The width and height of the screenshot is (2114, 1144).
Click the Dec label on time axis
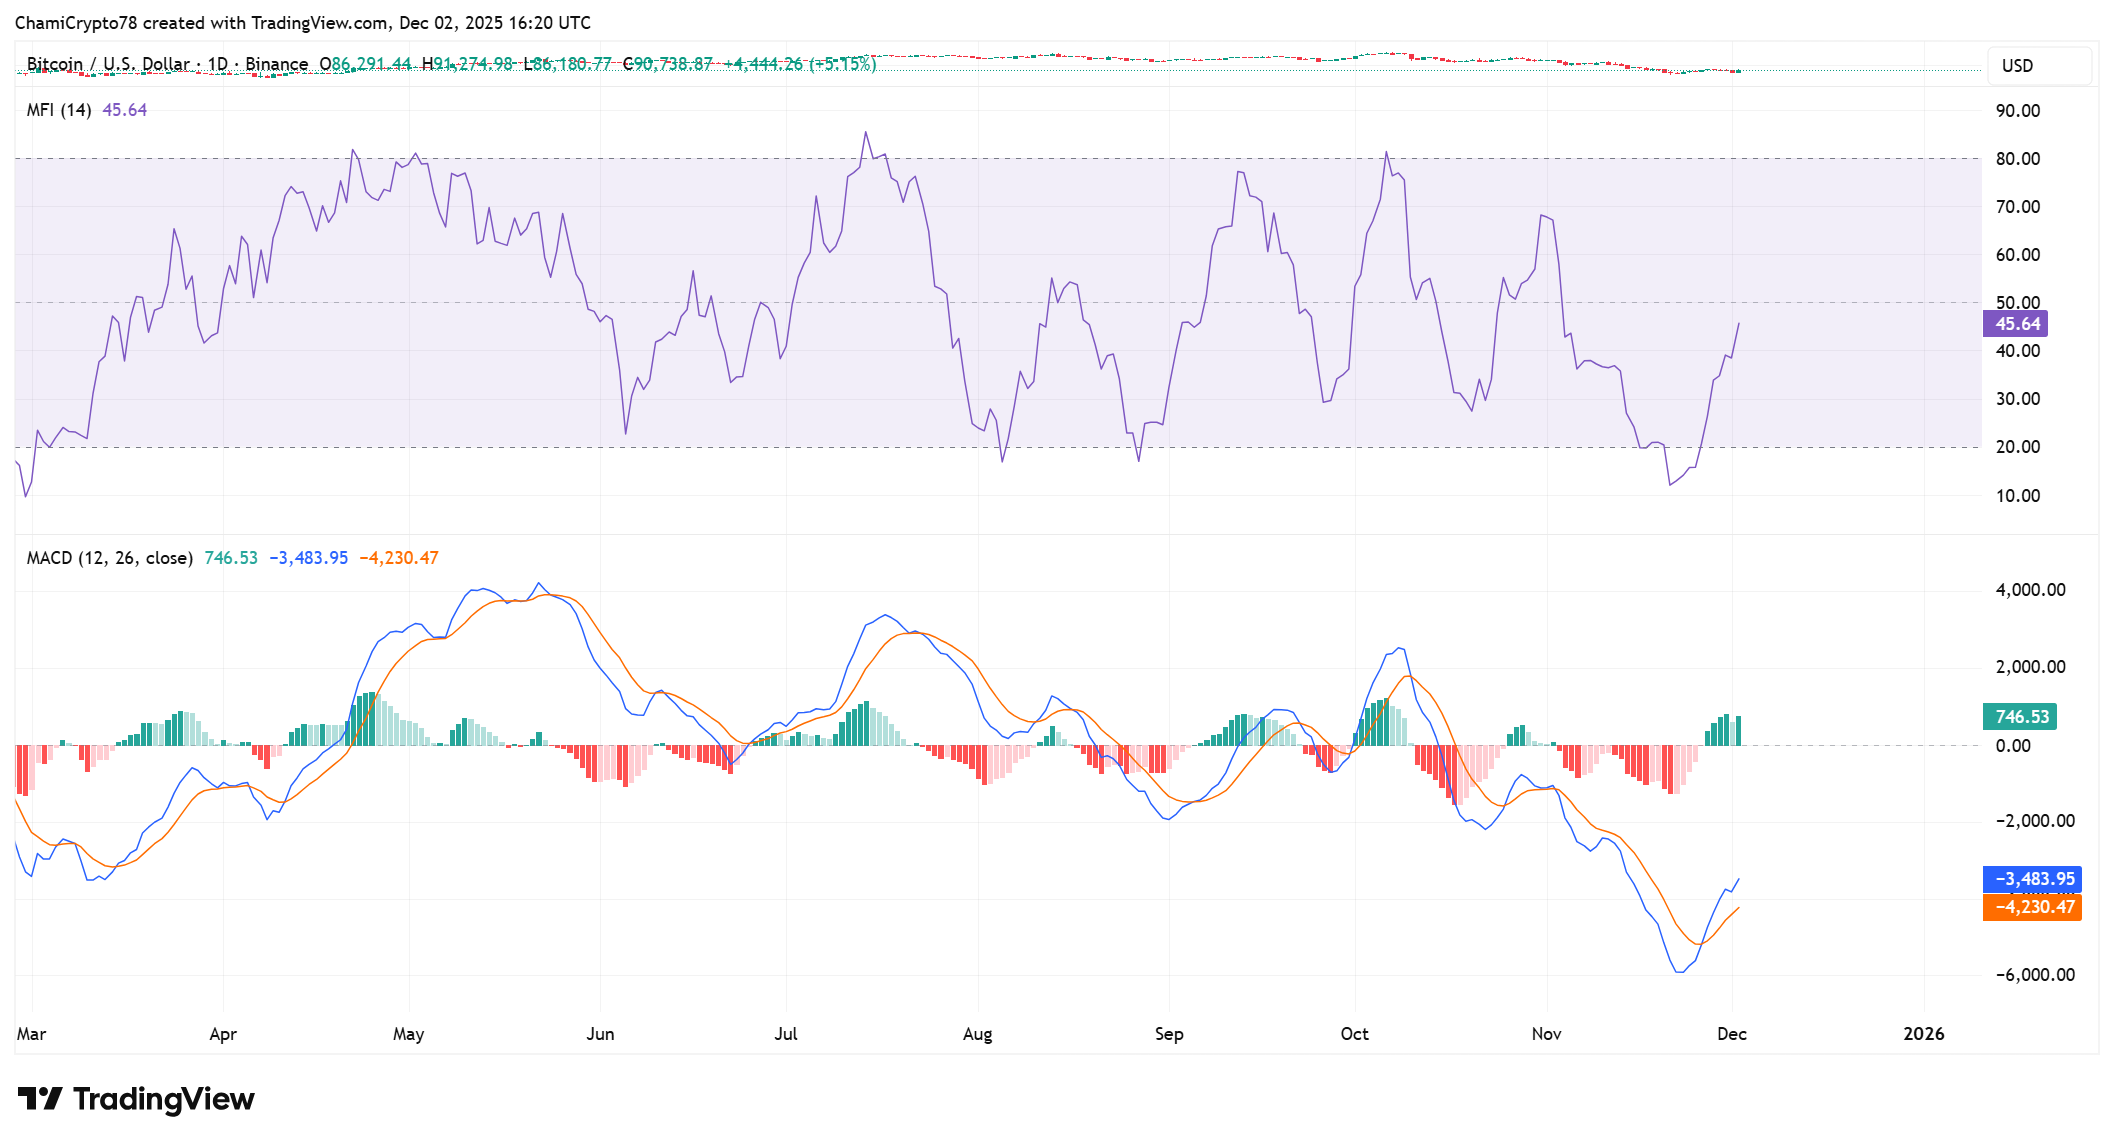(x=1731, y=1034)
